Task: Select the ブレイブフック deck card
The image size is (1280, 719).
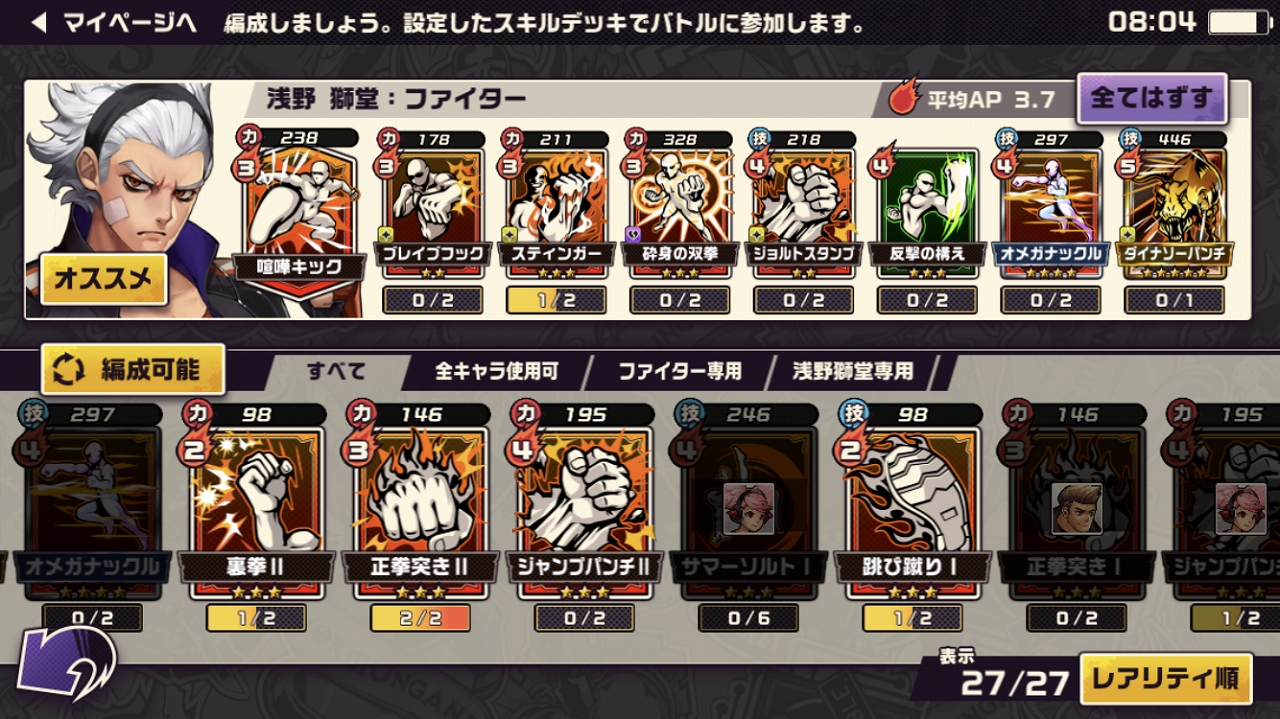Action: pos(432,205)
